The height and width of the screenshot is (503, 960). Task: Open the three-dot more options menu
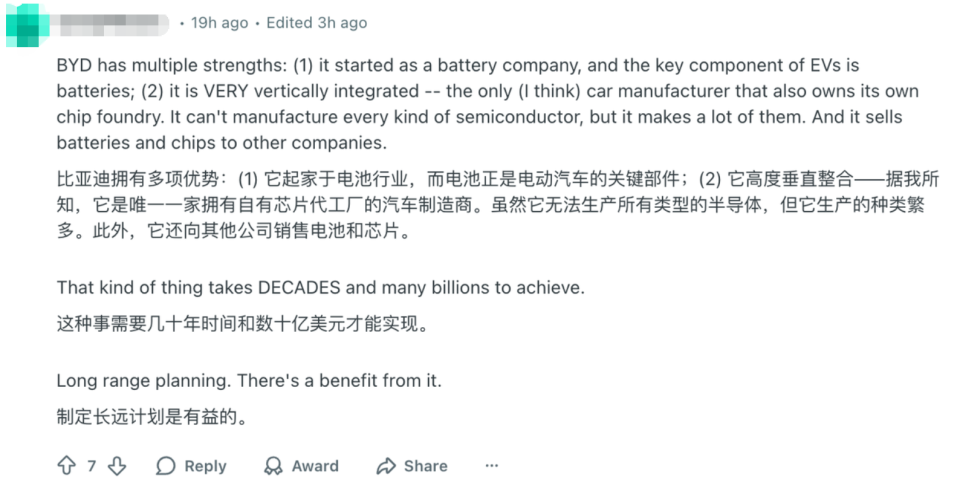[x=491, y=466]
